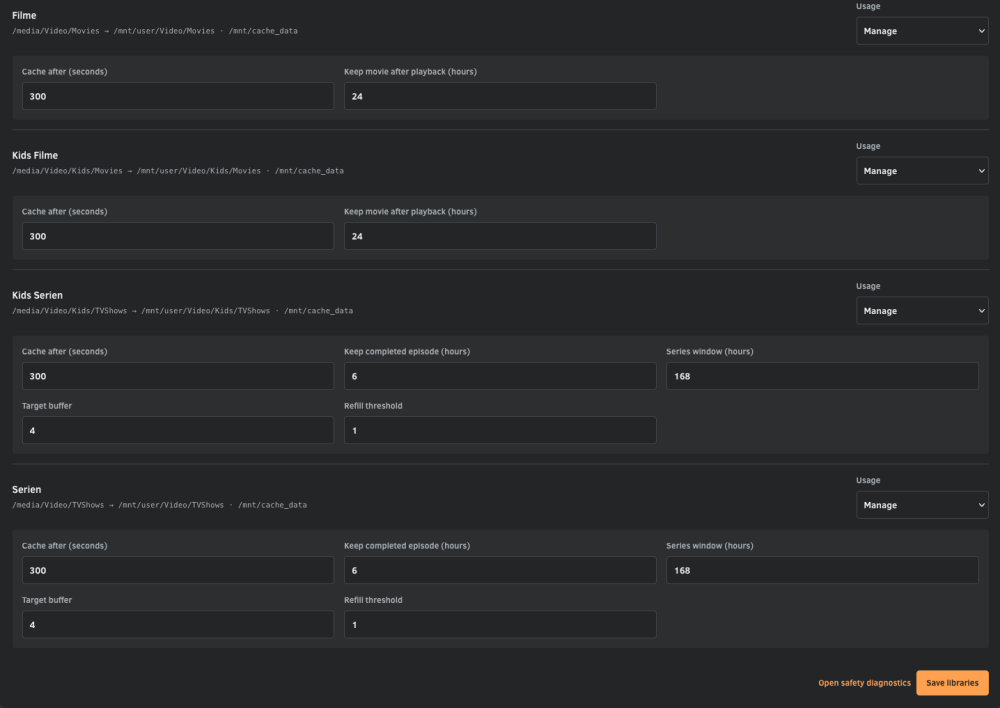Viewport: 1000px width, 708px height.
Task: Select the Kids Serien library title
Action: pos(38,295)
